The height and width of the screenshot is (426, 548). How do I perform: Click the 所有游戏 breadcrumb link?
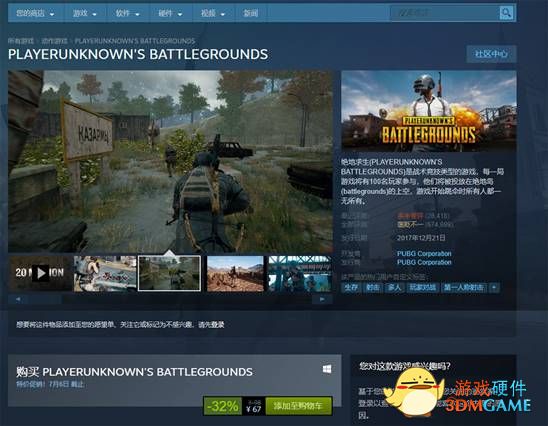click(21, 41)
